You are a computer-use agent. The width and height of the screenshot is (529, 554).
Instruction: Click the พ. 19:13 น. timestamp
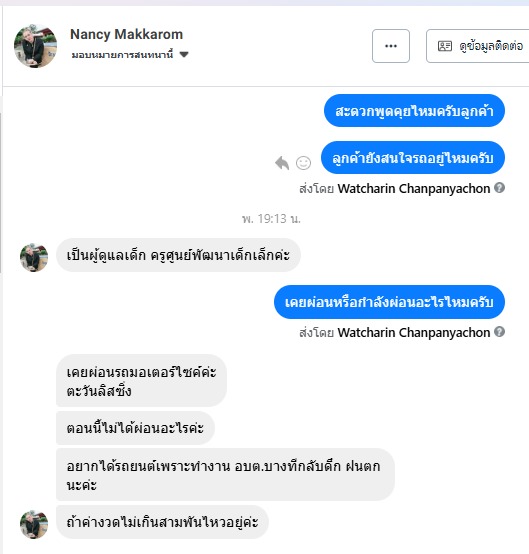coord(271,219)
